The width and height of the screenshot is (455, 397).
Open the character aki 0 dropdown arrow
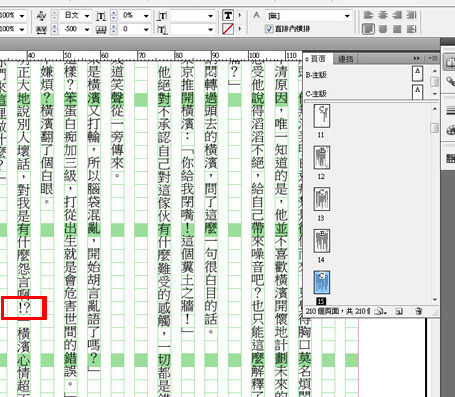pos(146,30)
